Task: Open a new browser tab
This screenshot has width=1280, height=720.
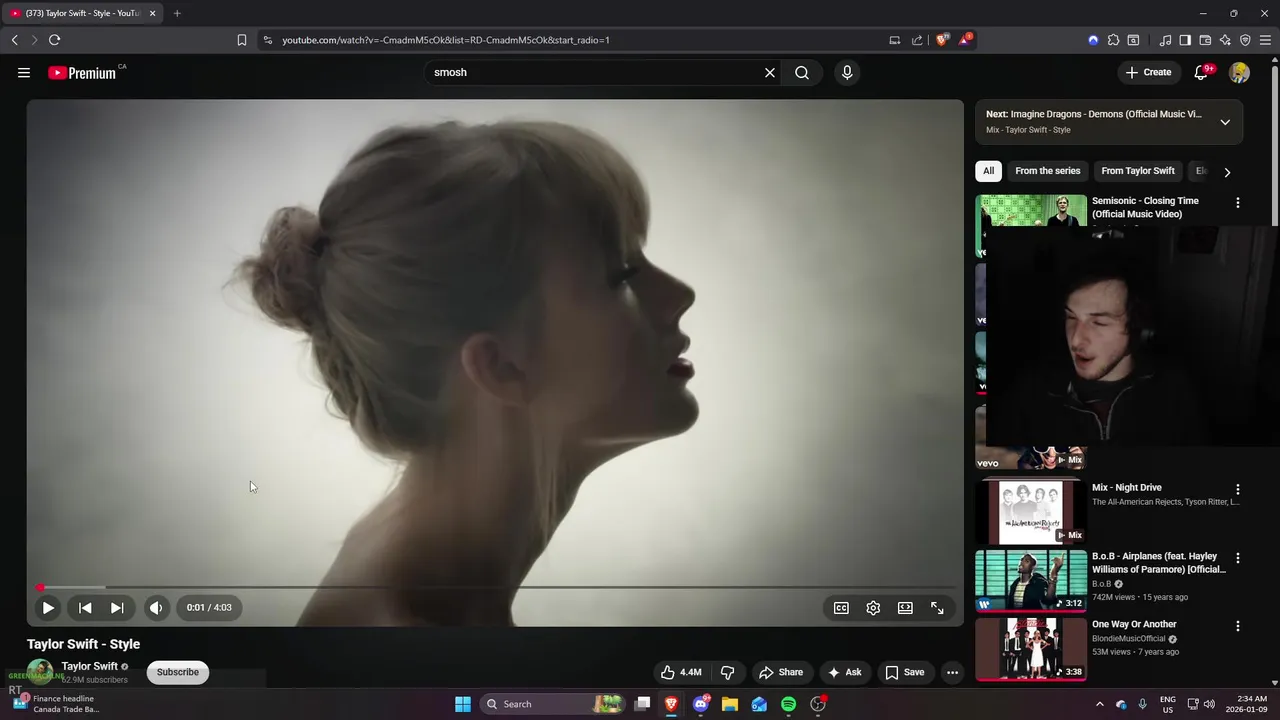Action: [x=177, y=13]
